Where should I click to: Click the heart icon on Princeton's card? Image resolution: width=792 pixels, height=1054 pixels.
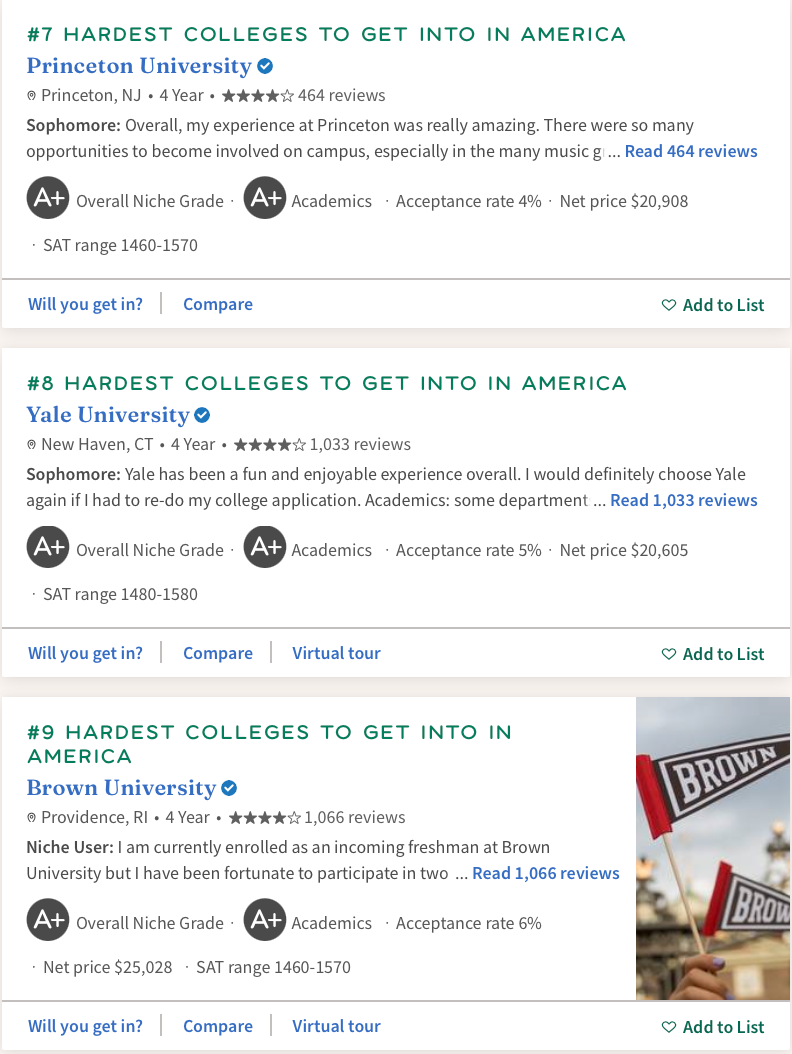pyautogui.click(x=668, y=305)
